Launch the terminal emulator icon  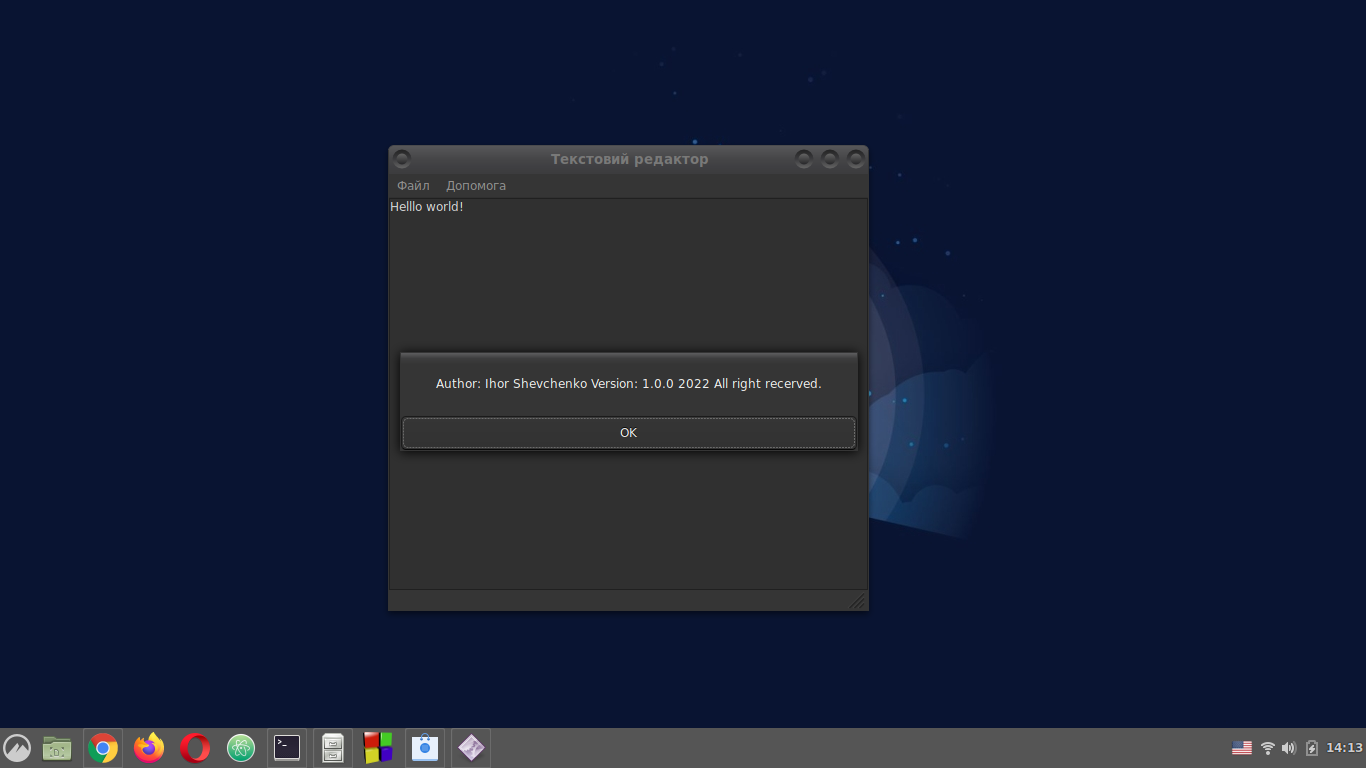point(286,747)
